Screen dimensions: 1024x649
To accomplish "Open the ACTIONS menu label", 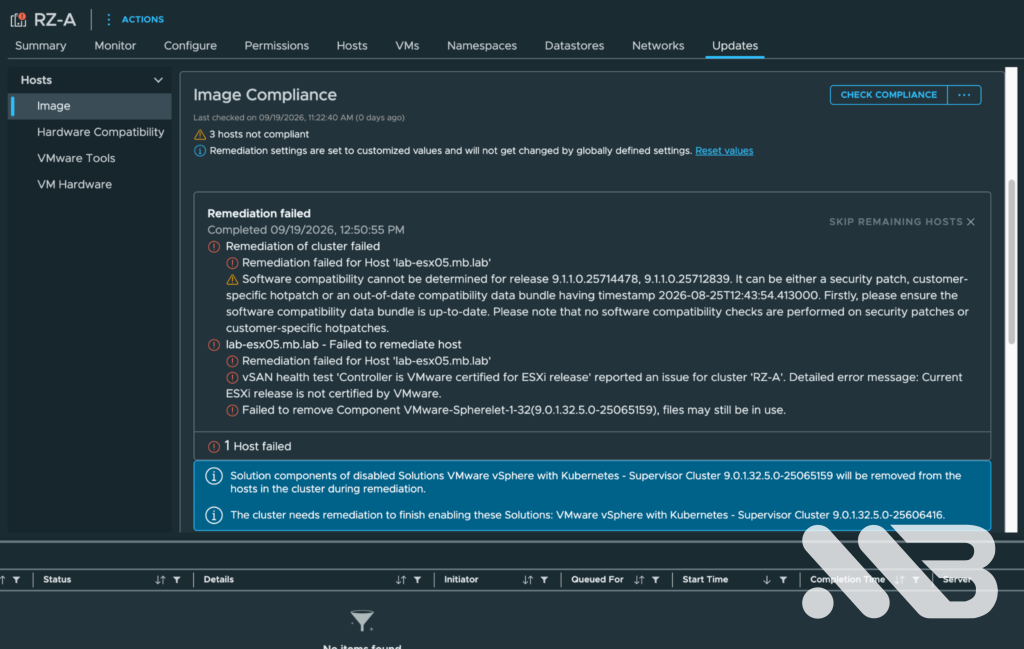I will click(x=142, y=20).
